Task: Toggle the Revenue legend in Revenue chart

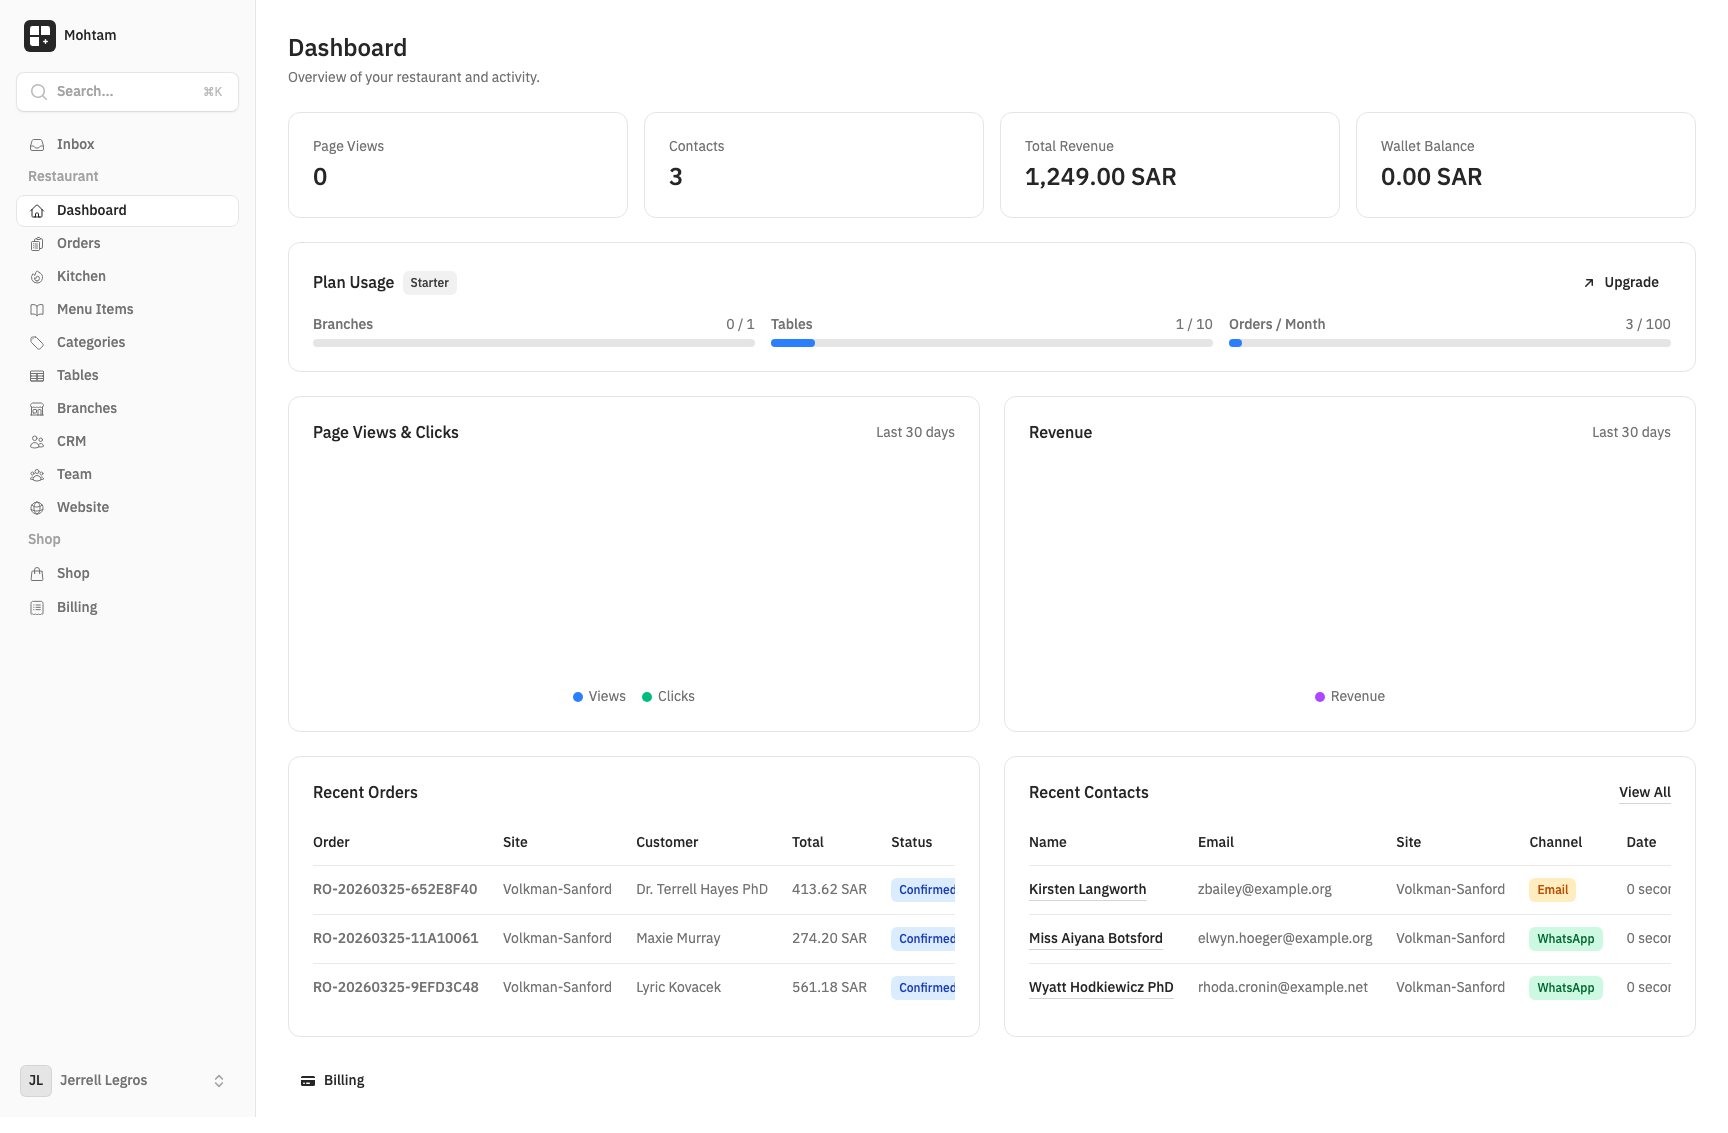Action: [x=1349, y=696]
